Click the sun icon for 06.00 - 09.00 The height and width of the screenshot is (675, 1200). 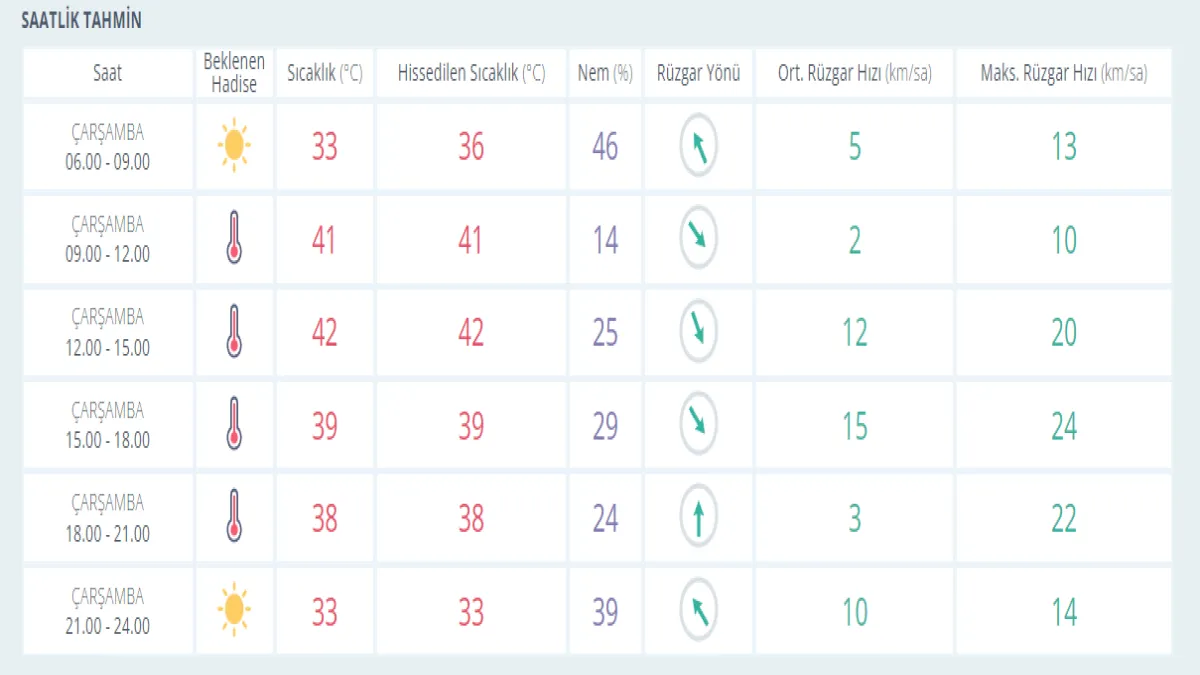234,146
